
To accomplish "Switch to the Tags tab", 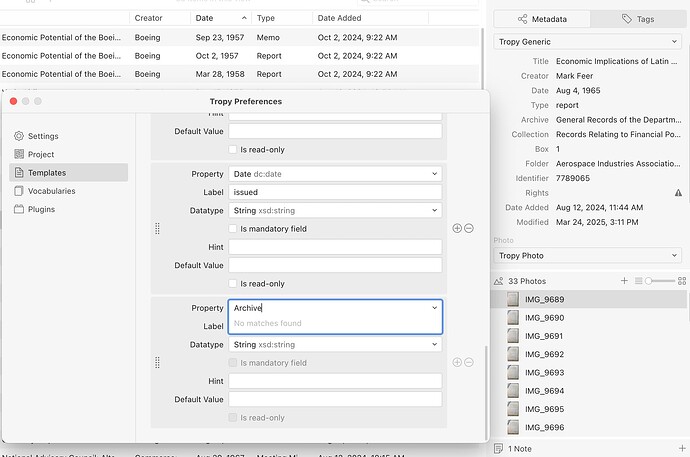I will point(639,19).
